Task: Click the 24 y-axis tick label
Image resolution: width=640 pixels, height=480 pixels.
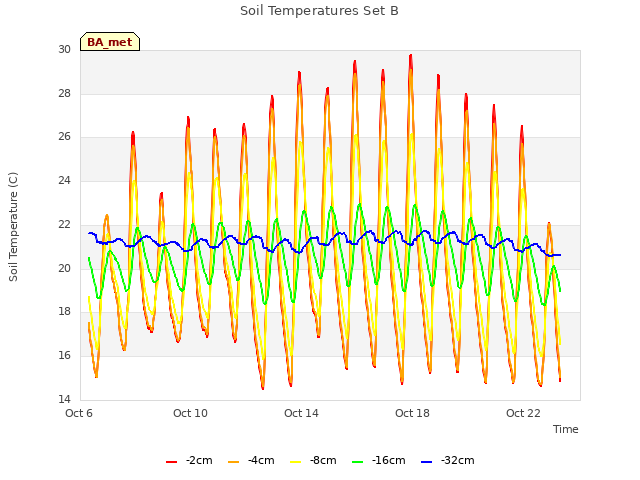Action: coord(64,180)
